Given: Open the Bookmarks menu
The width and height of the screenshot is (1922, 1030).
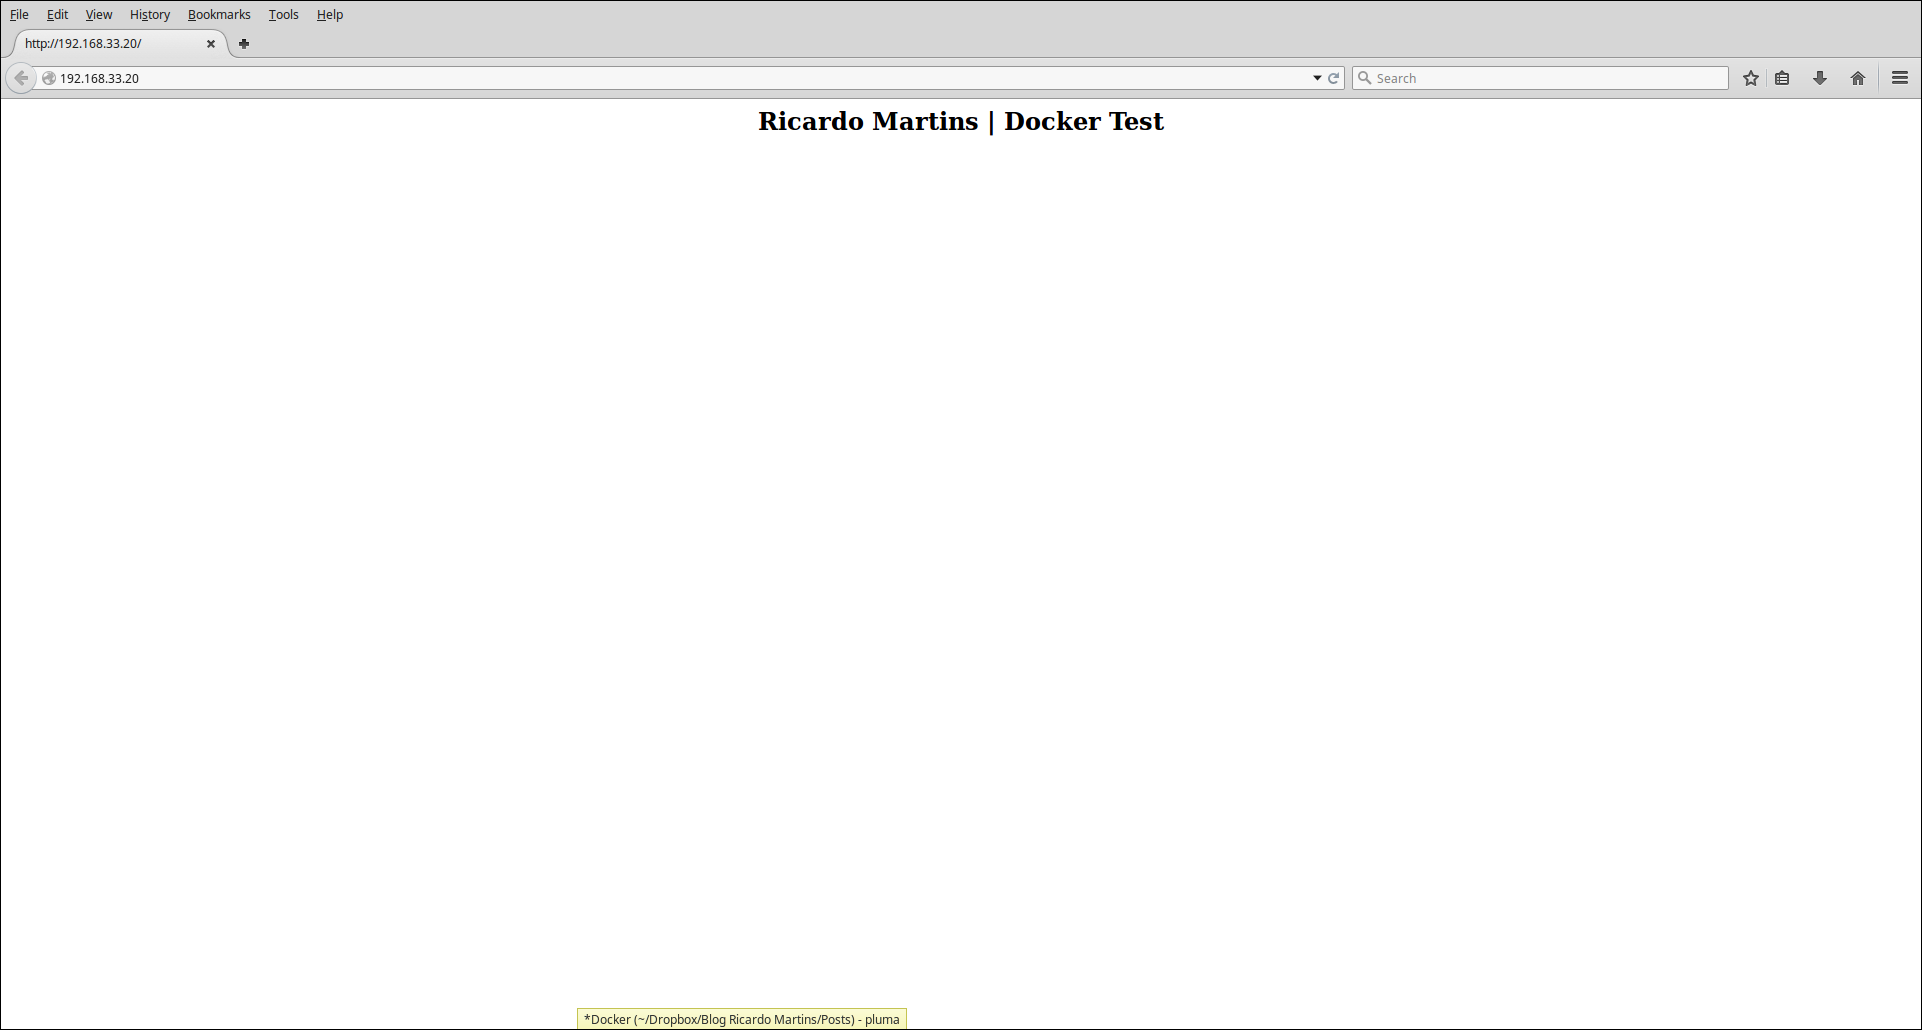Looking at the screenshot, I should [219, 14].
